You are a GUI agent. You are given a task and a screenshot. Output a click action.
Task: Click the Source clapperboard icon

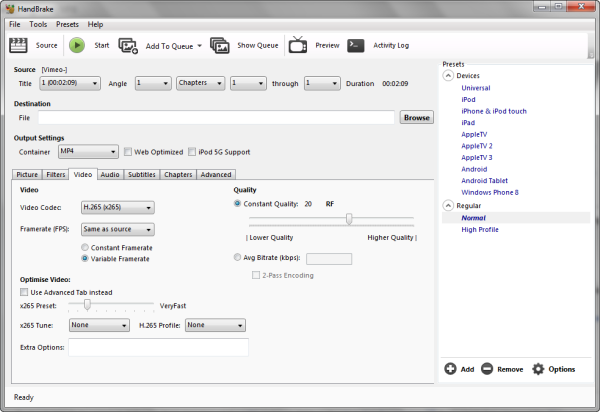[18, 45]
